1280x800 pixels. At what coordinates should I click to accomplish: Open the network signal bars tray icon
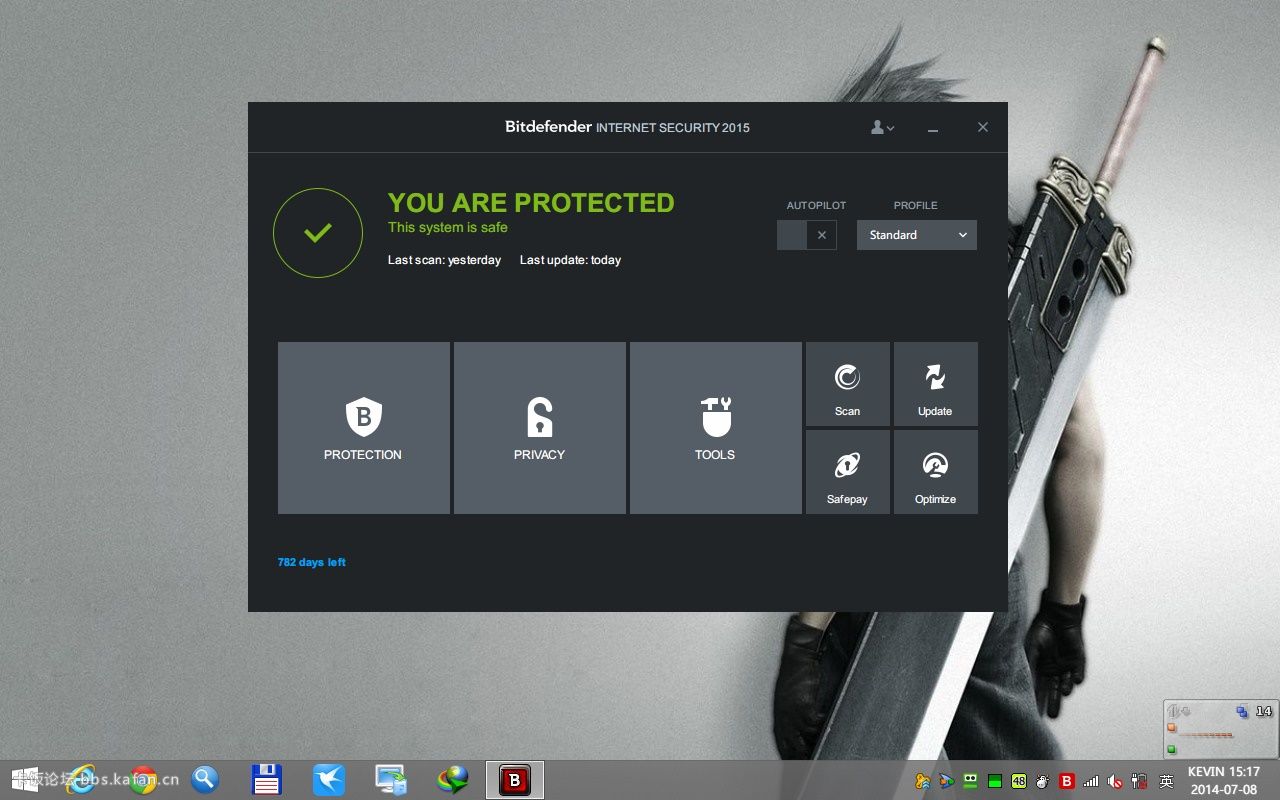[x=1091, y=781]
